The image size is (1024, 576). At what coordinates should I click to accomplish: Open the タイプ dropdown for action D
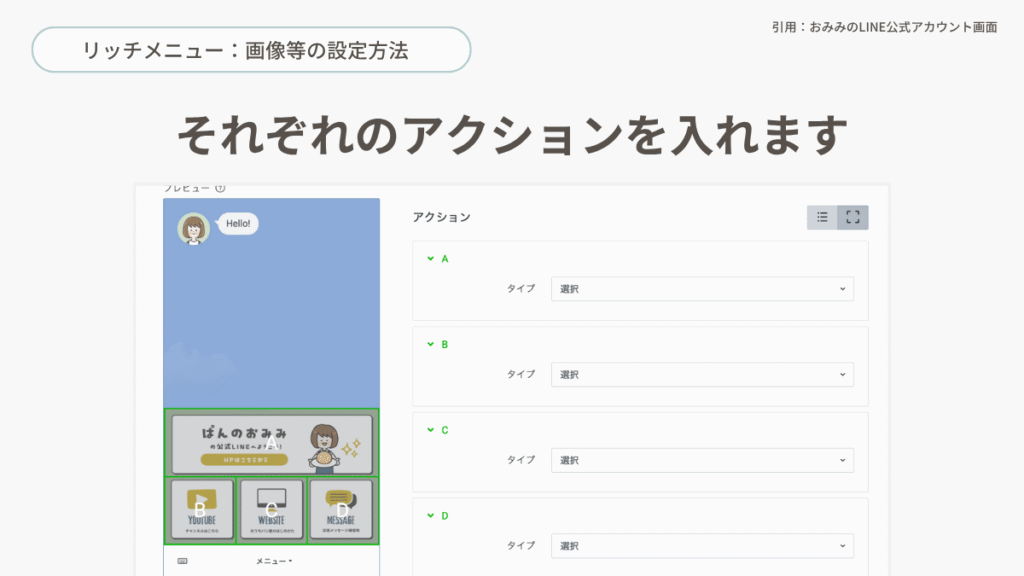[x=702, y=546]
